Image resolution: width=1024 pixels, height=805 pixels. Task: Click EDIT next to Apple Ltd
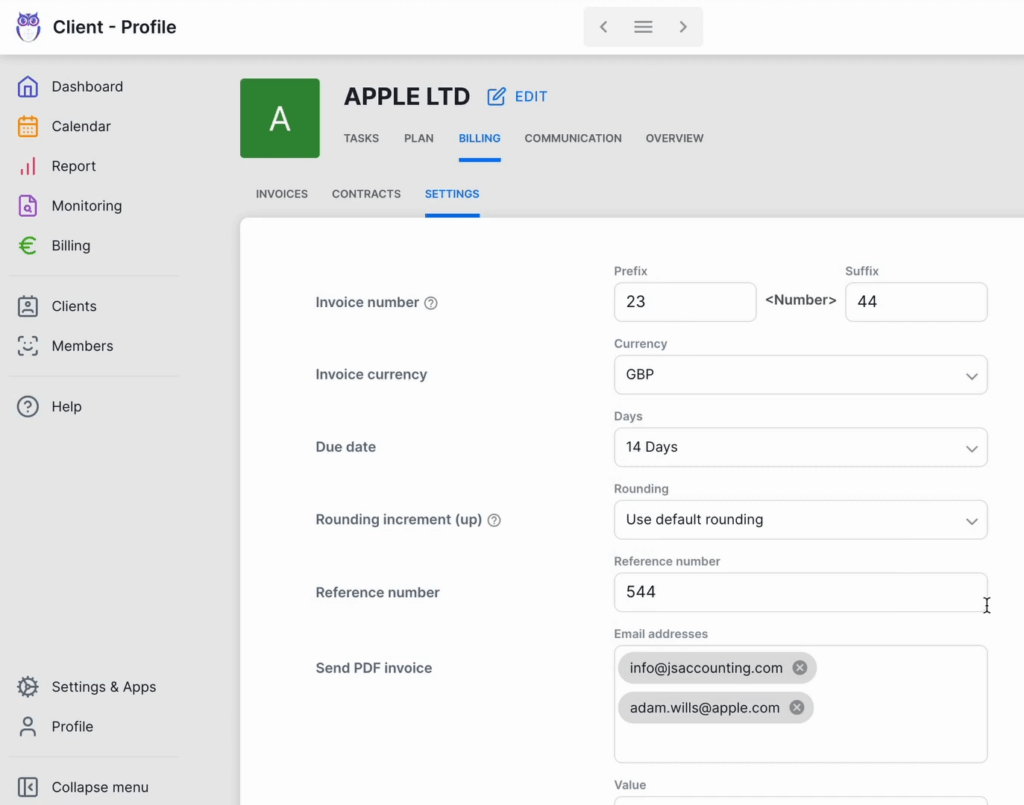coord(518,97)
